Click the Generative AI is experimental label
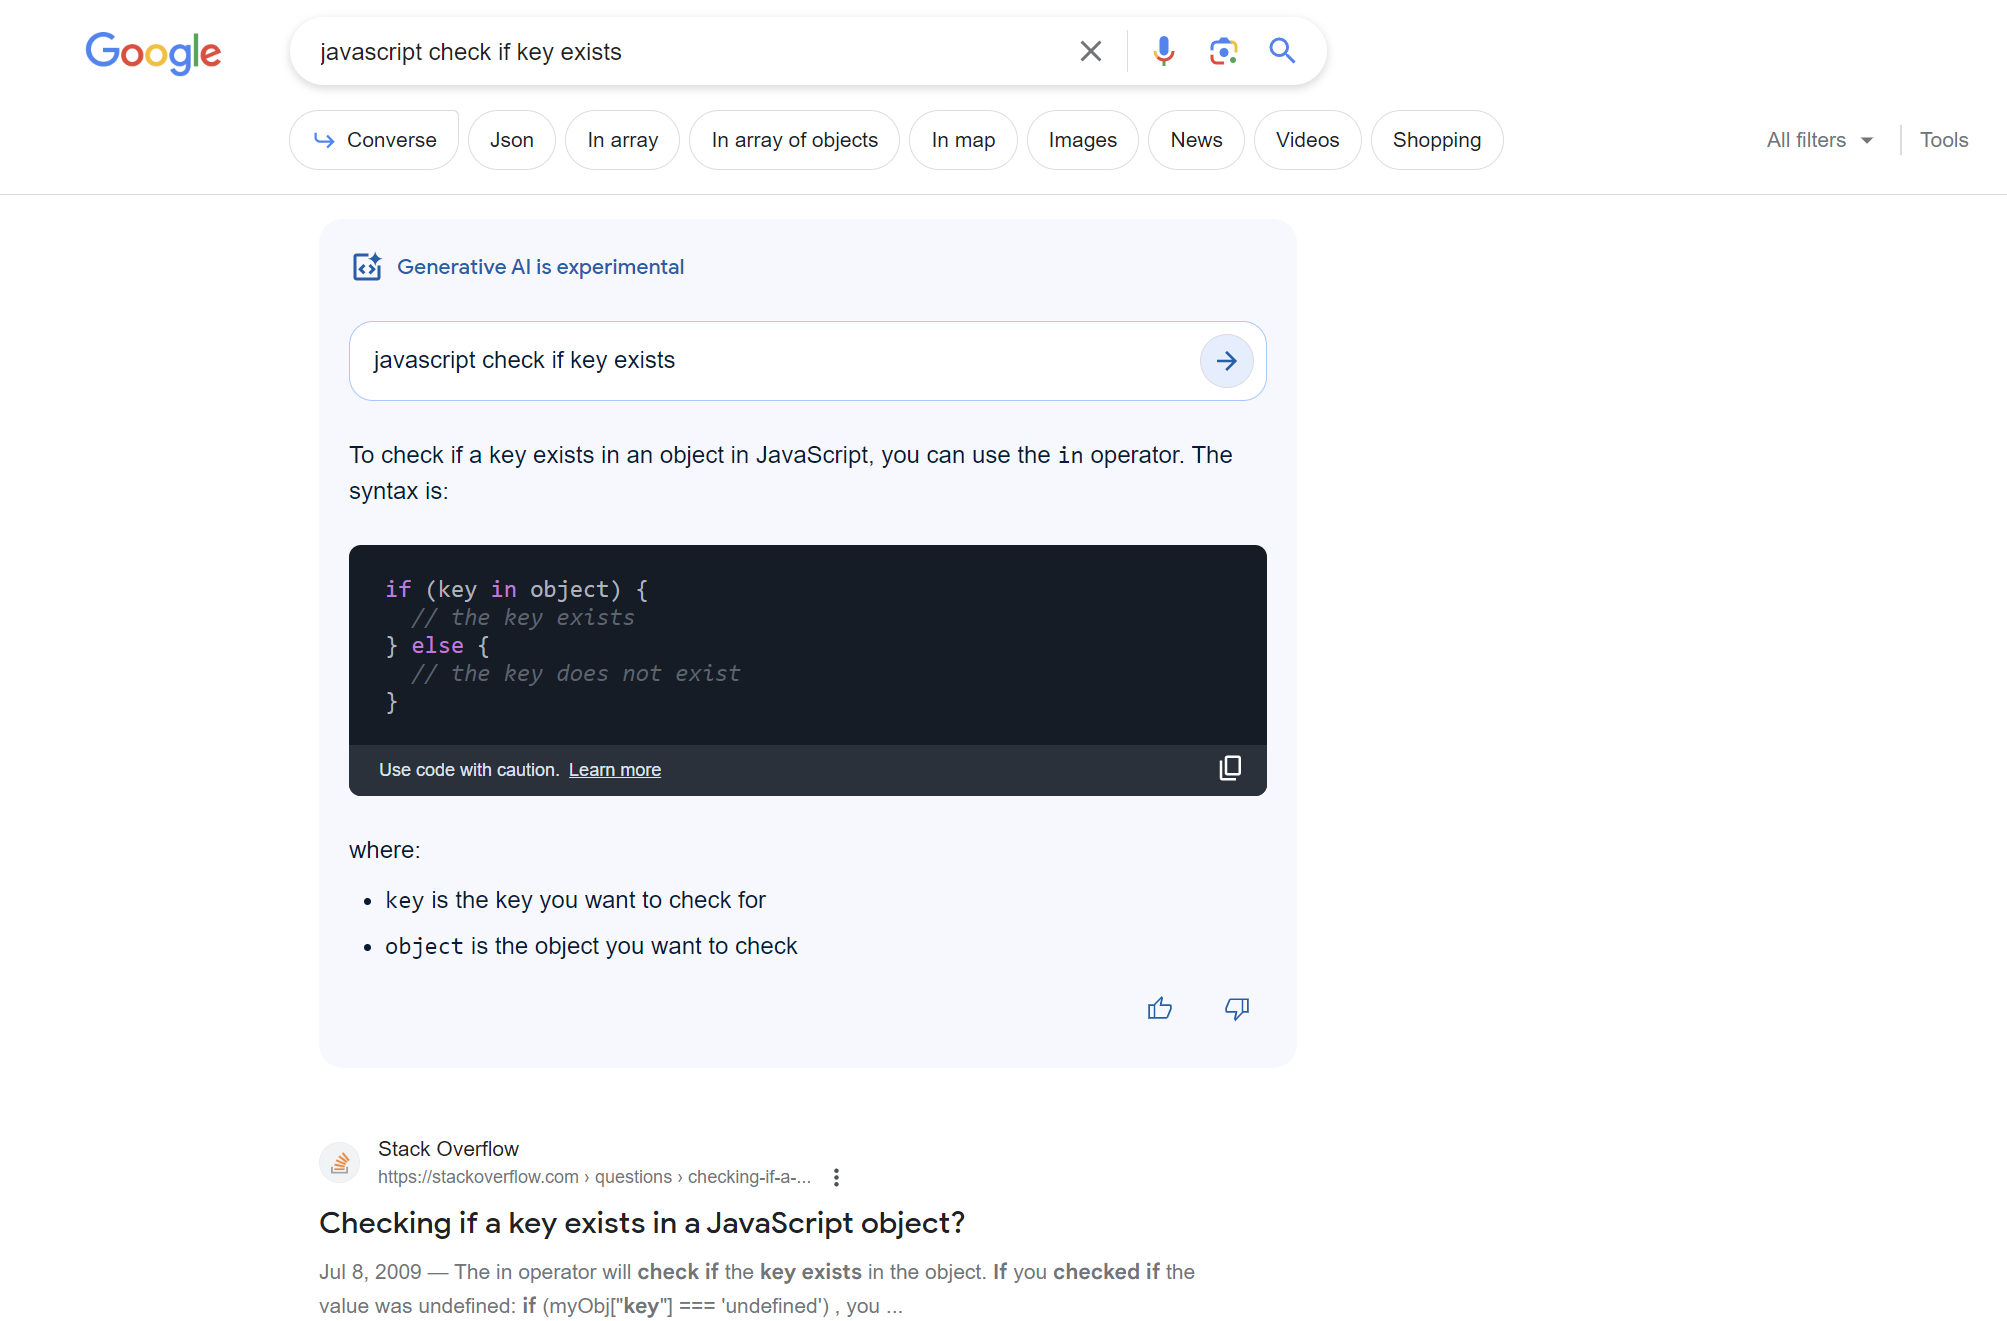The height and width of the screenshot is (1321, 2007). click(540, 267)
